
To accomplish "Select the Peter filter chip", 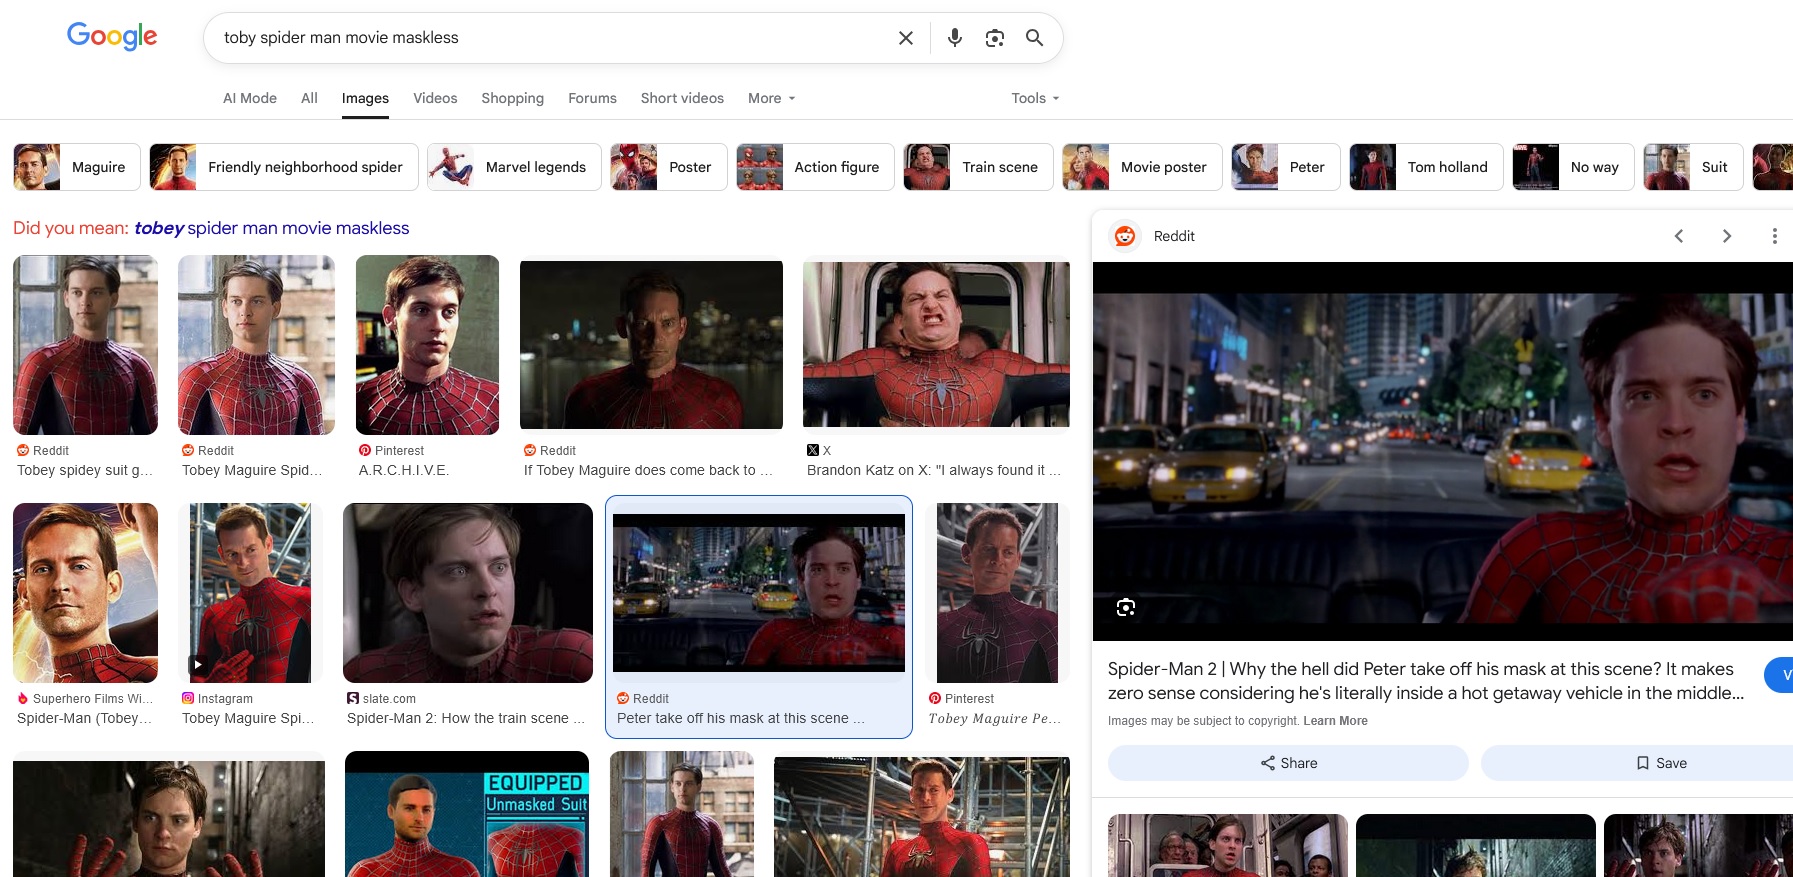I will 1286,167.
